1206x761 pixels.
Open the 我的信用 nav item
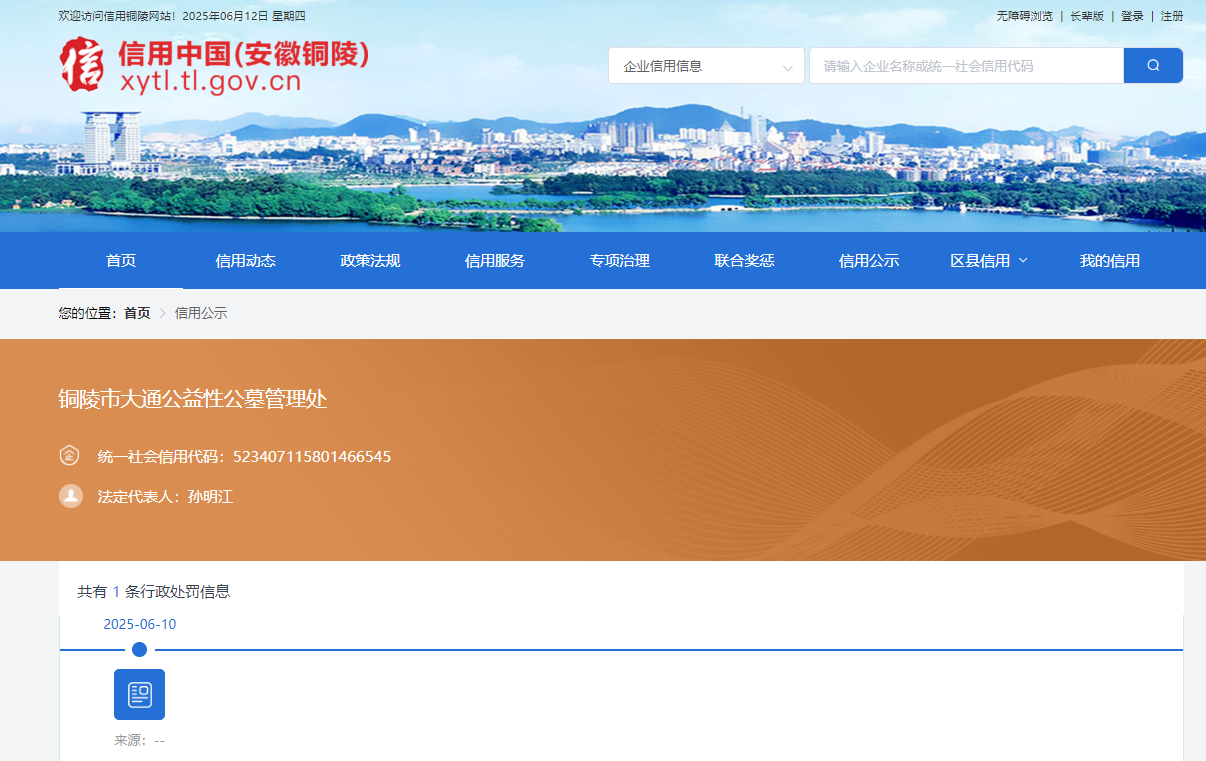[x=1110, y=261]
